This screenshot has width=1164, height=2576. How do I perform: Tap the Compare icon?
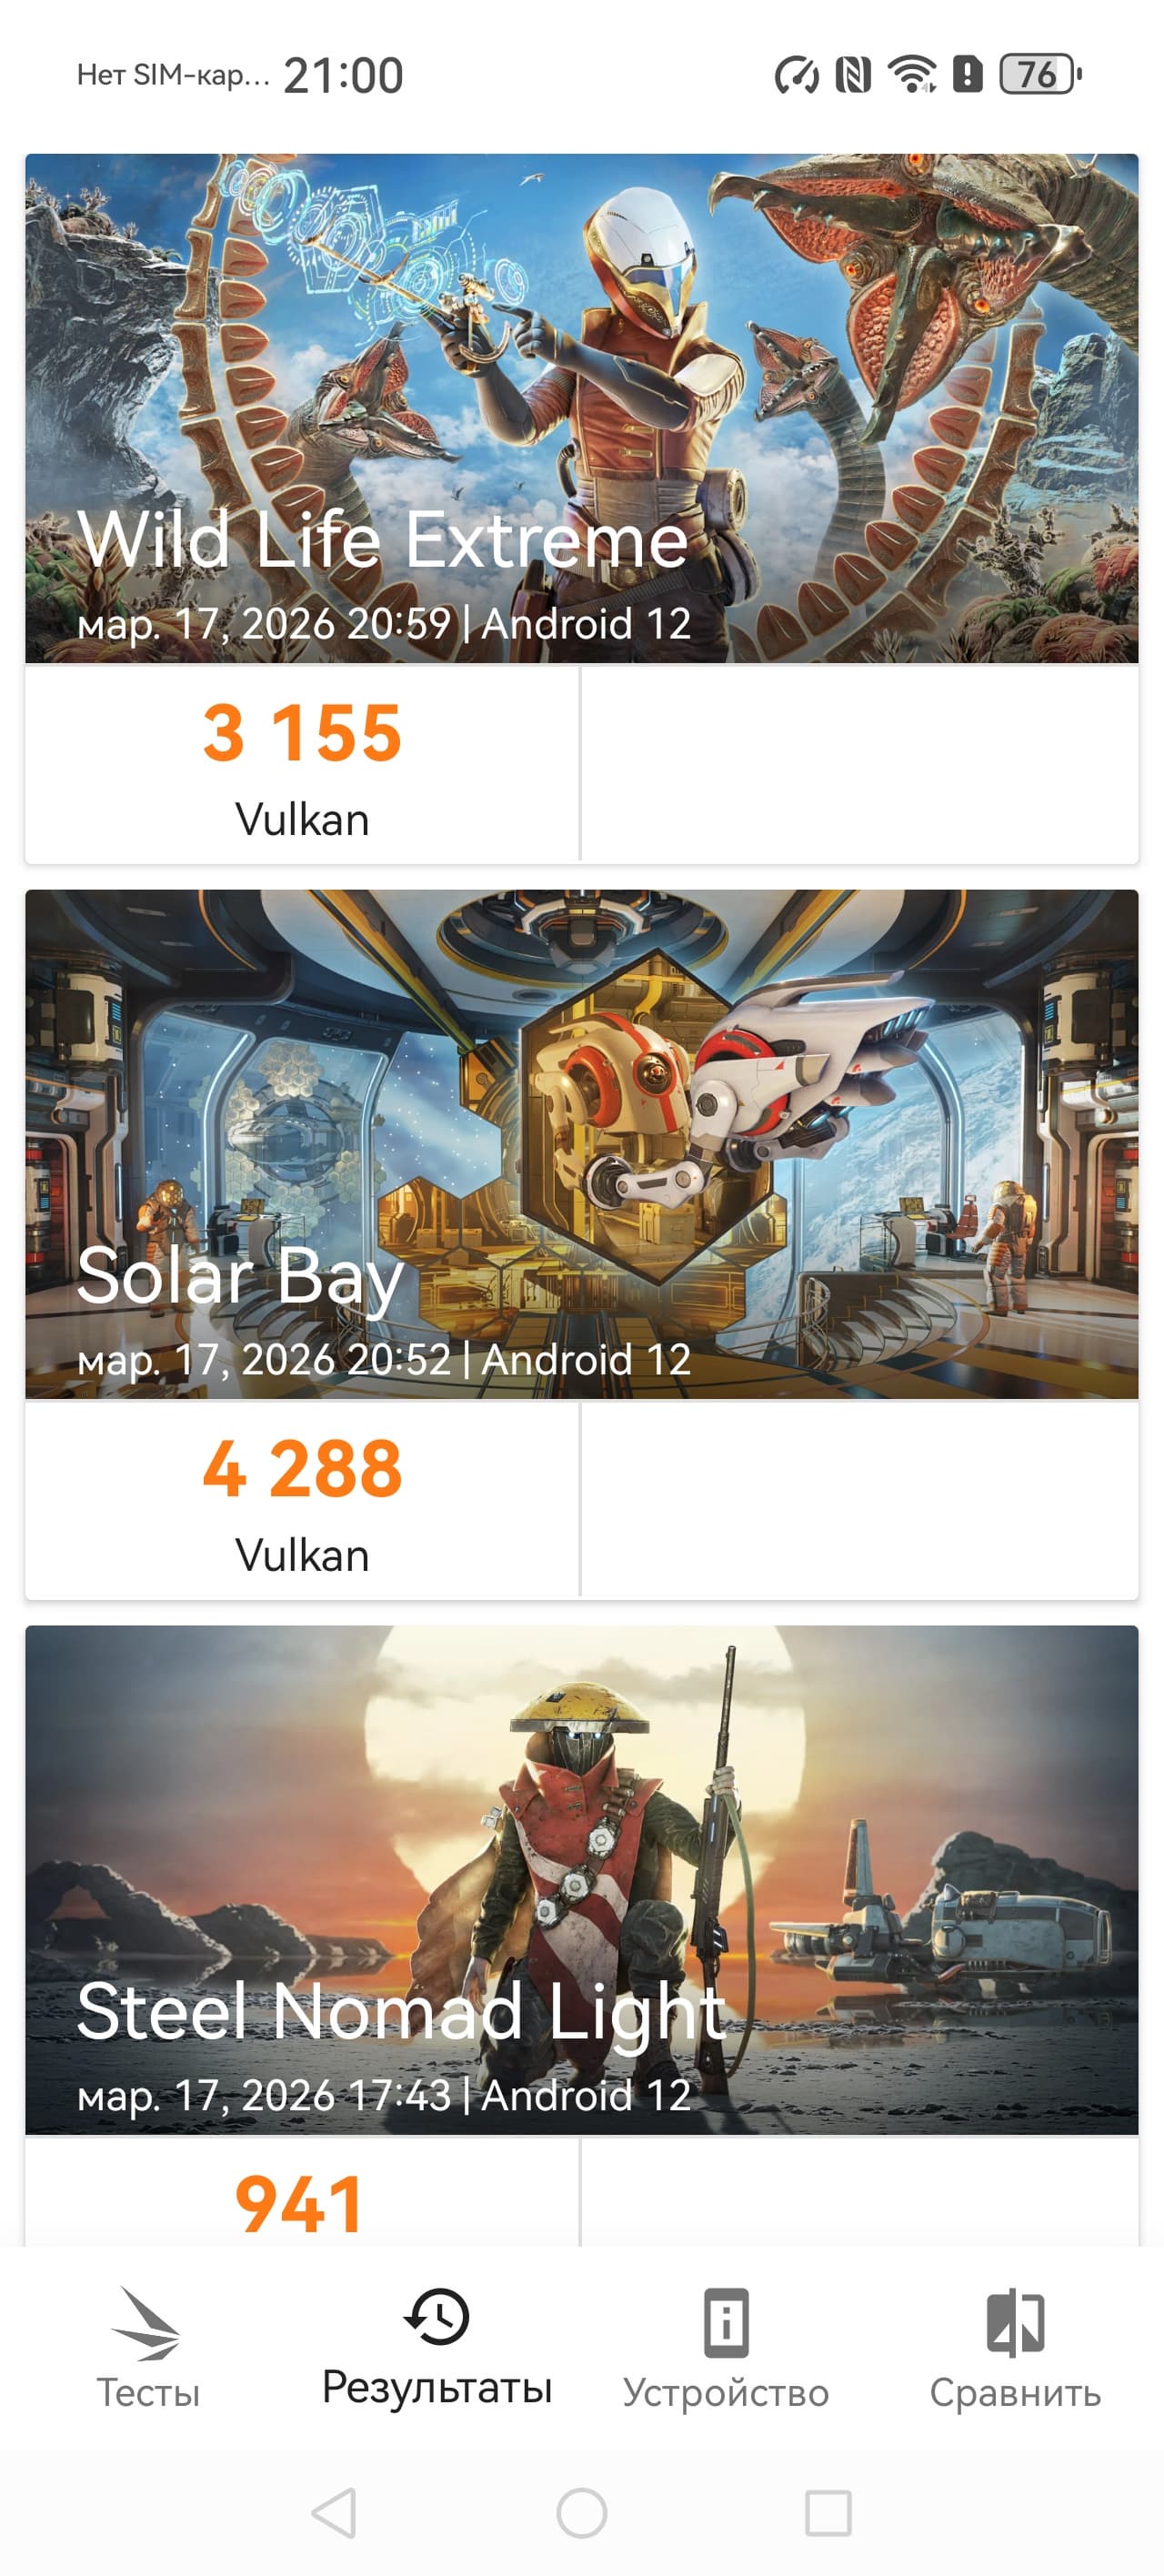1015,2322
